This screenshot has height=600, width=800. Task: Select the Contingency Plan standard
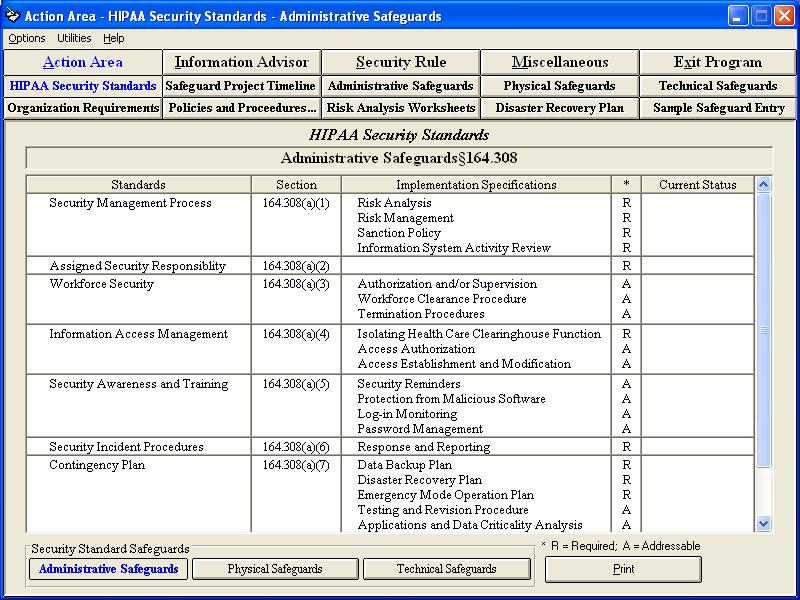[x=97, y=465]
